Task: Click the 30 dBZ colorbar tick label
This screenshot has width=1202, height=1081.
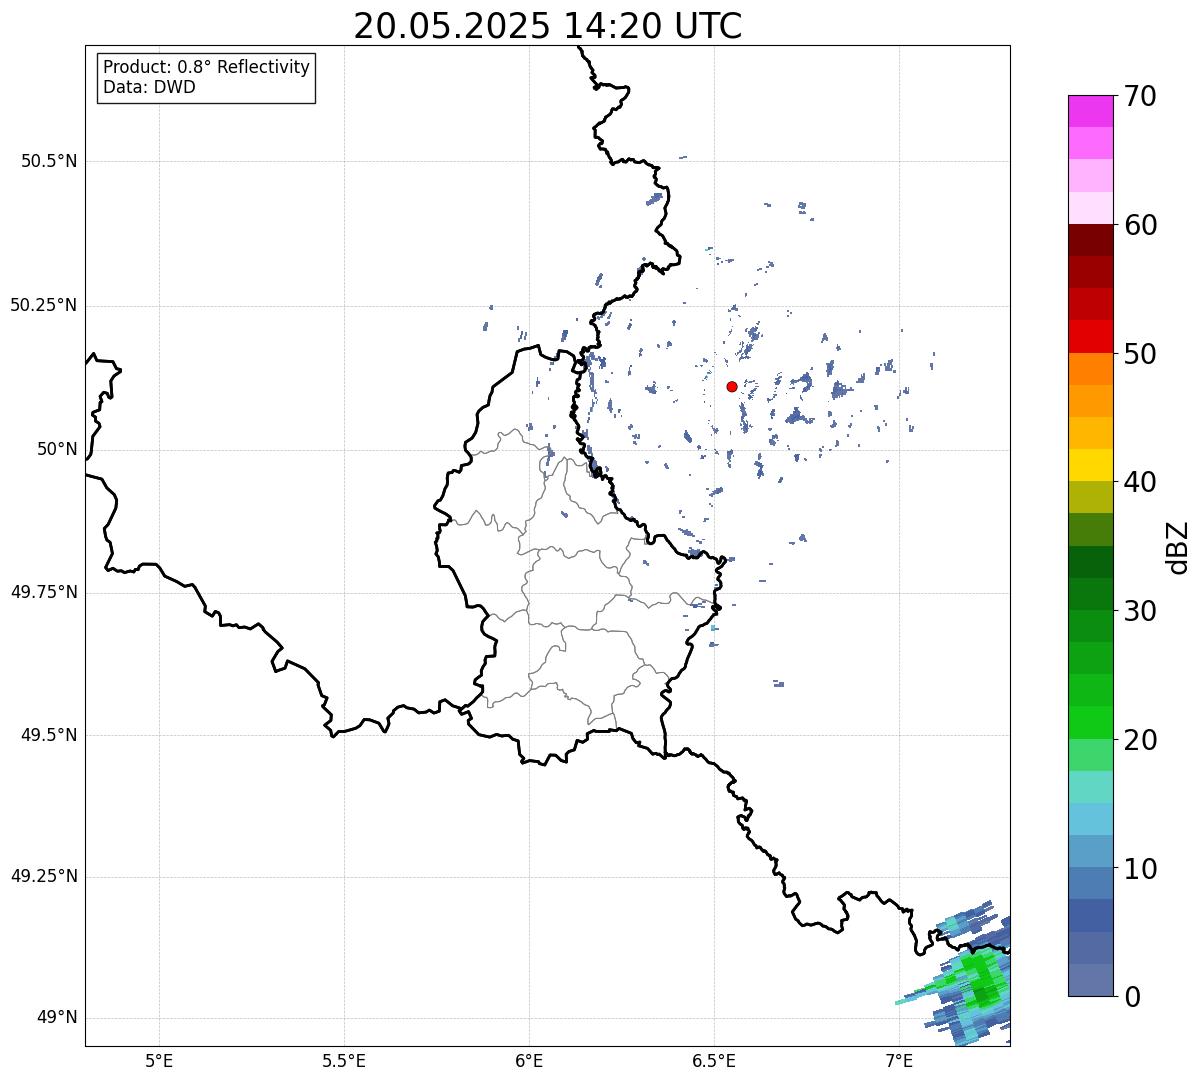Action: [1140, 611]
